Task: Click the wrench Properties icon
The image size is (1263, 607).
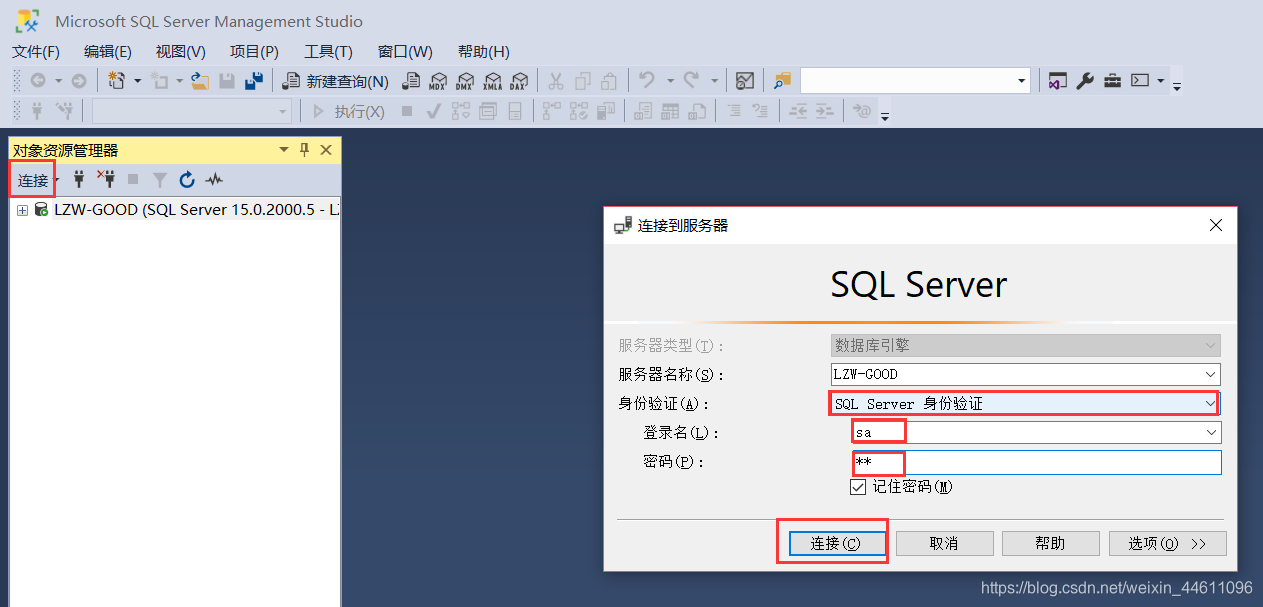Action: [x=1085, y=81]
